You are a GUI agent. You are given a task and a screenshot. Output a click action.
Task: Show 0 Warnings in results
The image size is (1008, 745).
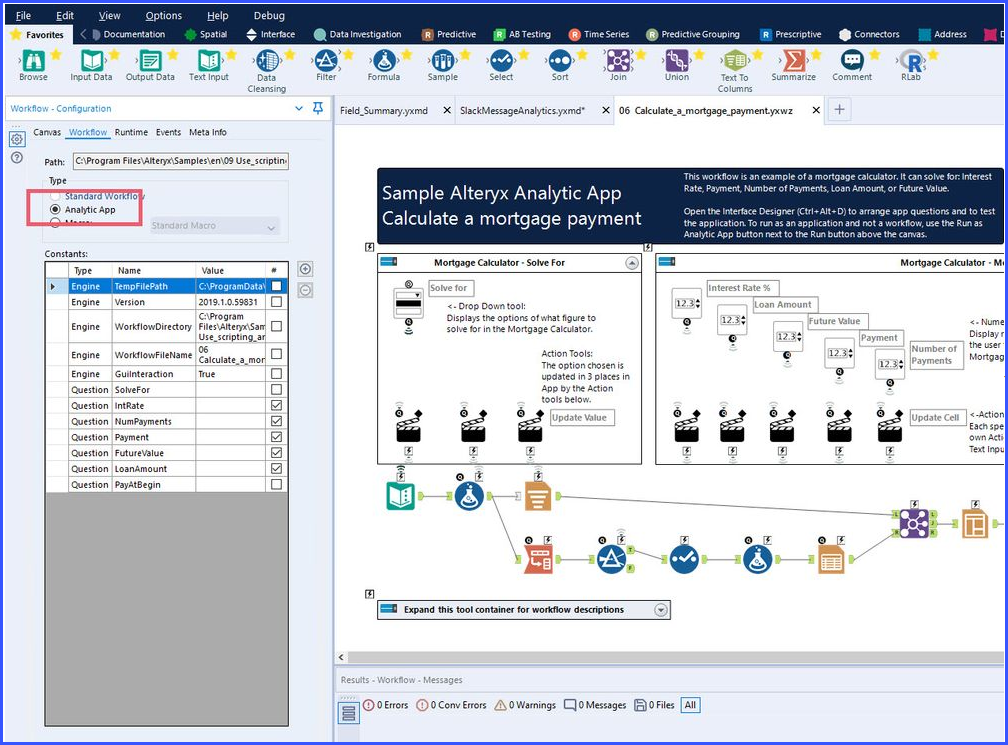pos(525,705)
